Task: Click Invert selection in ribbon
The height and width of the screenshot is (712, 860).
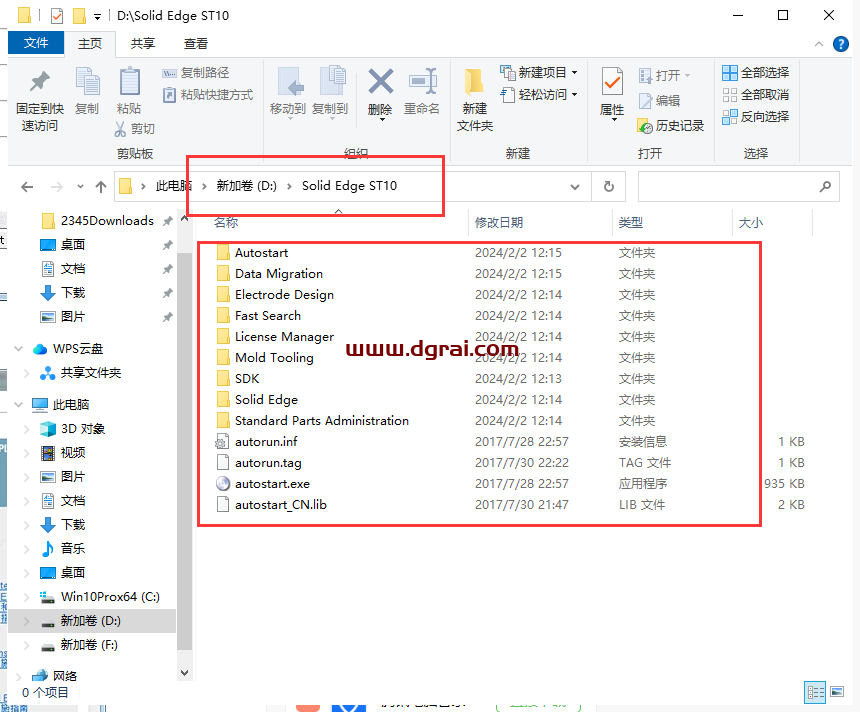Action: tap(756, 116)
